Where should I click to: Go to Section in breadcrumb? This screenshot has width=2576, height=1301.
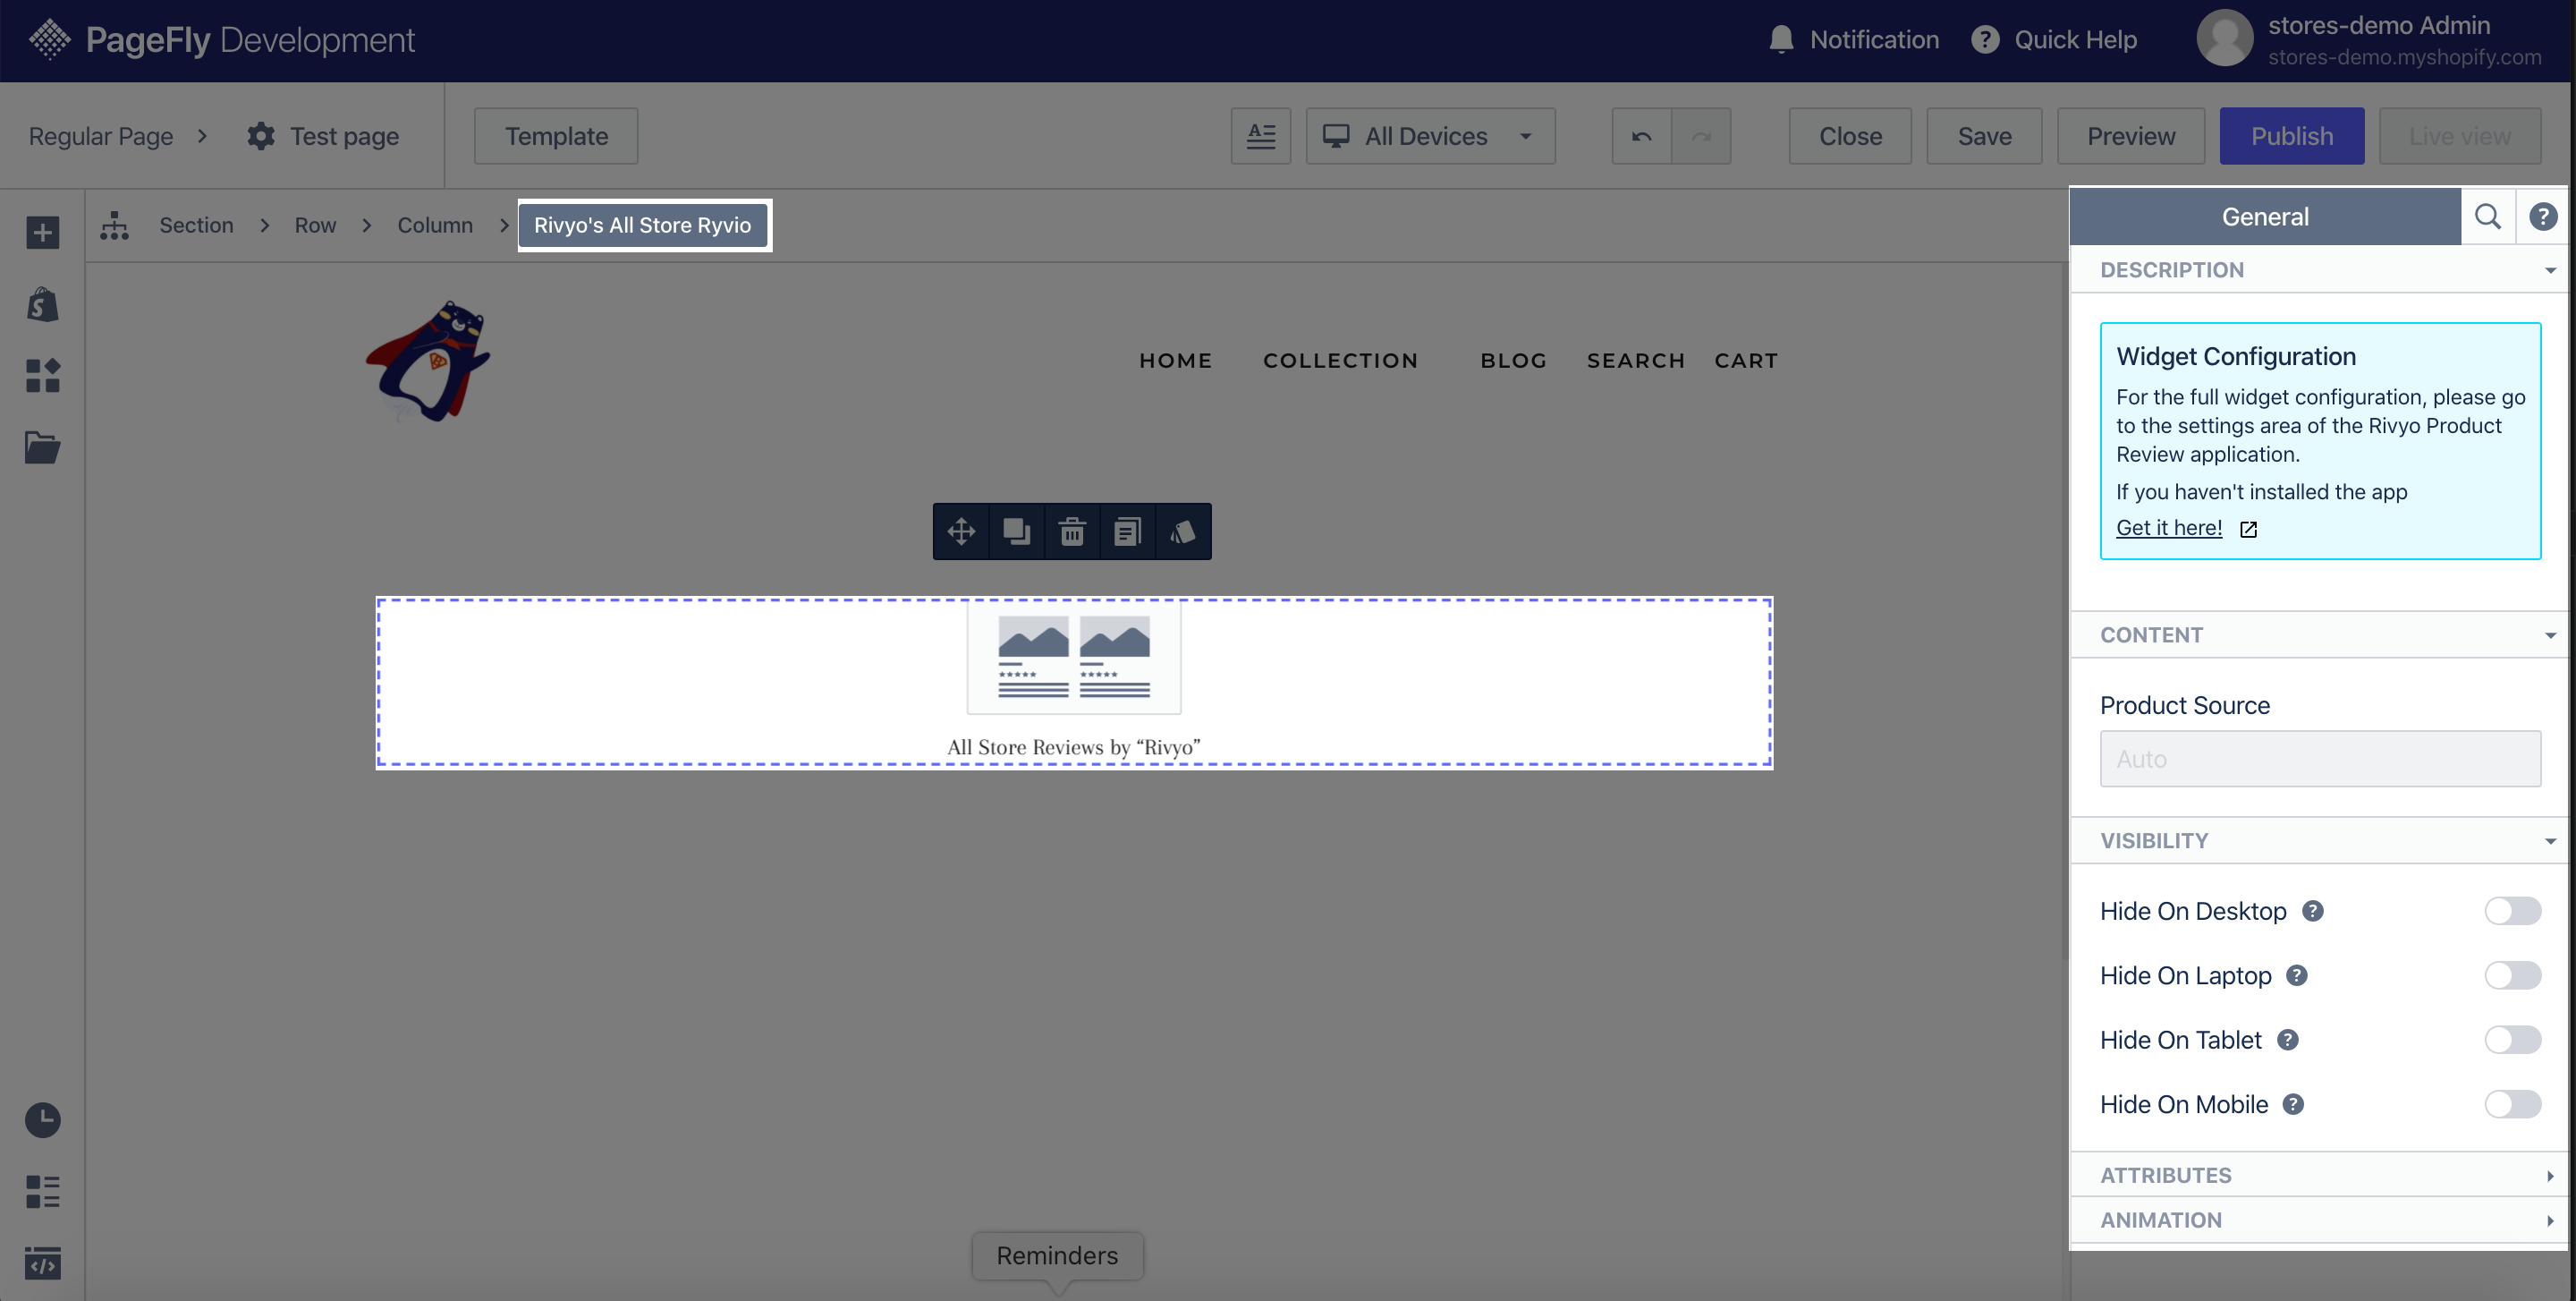pos(196,225)
